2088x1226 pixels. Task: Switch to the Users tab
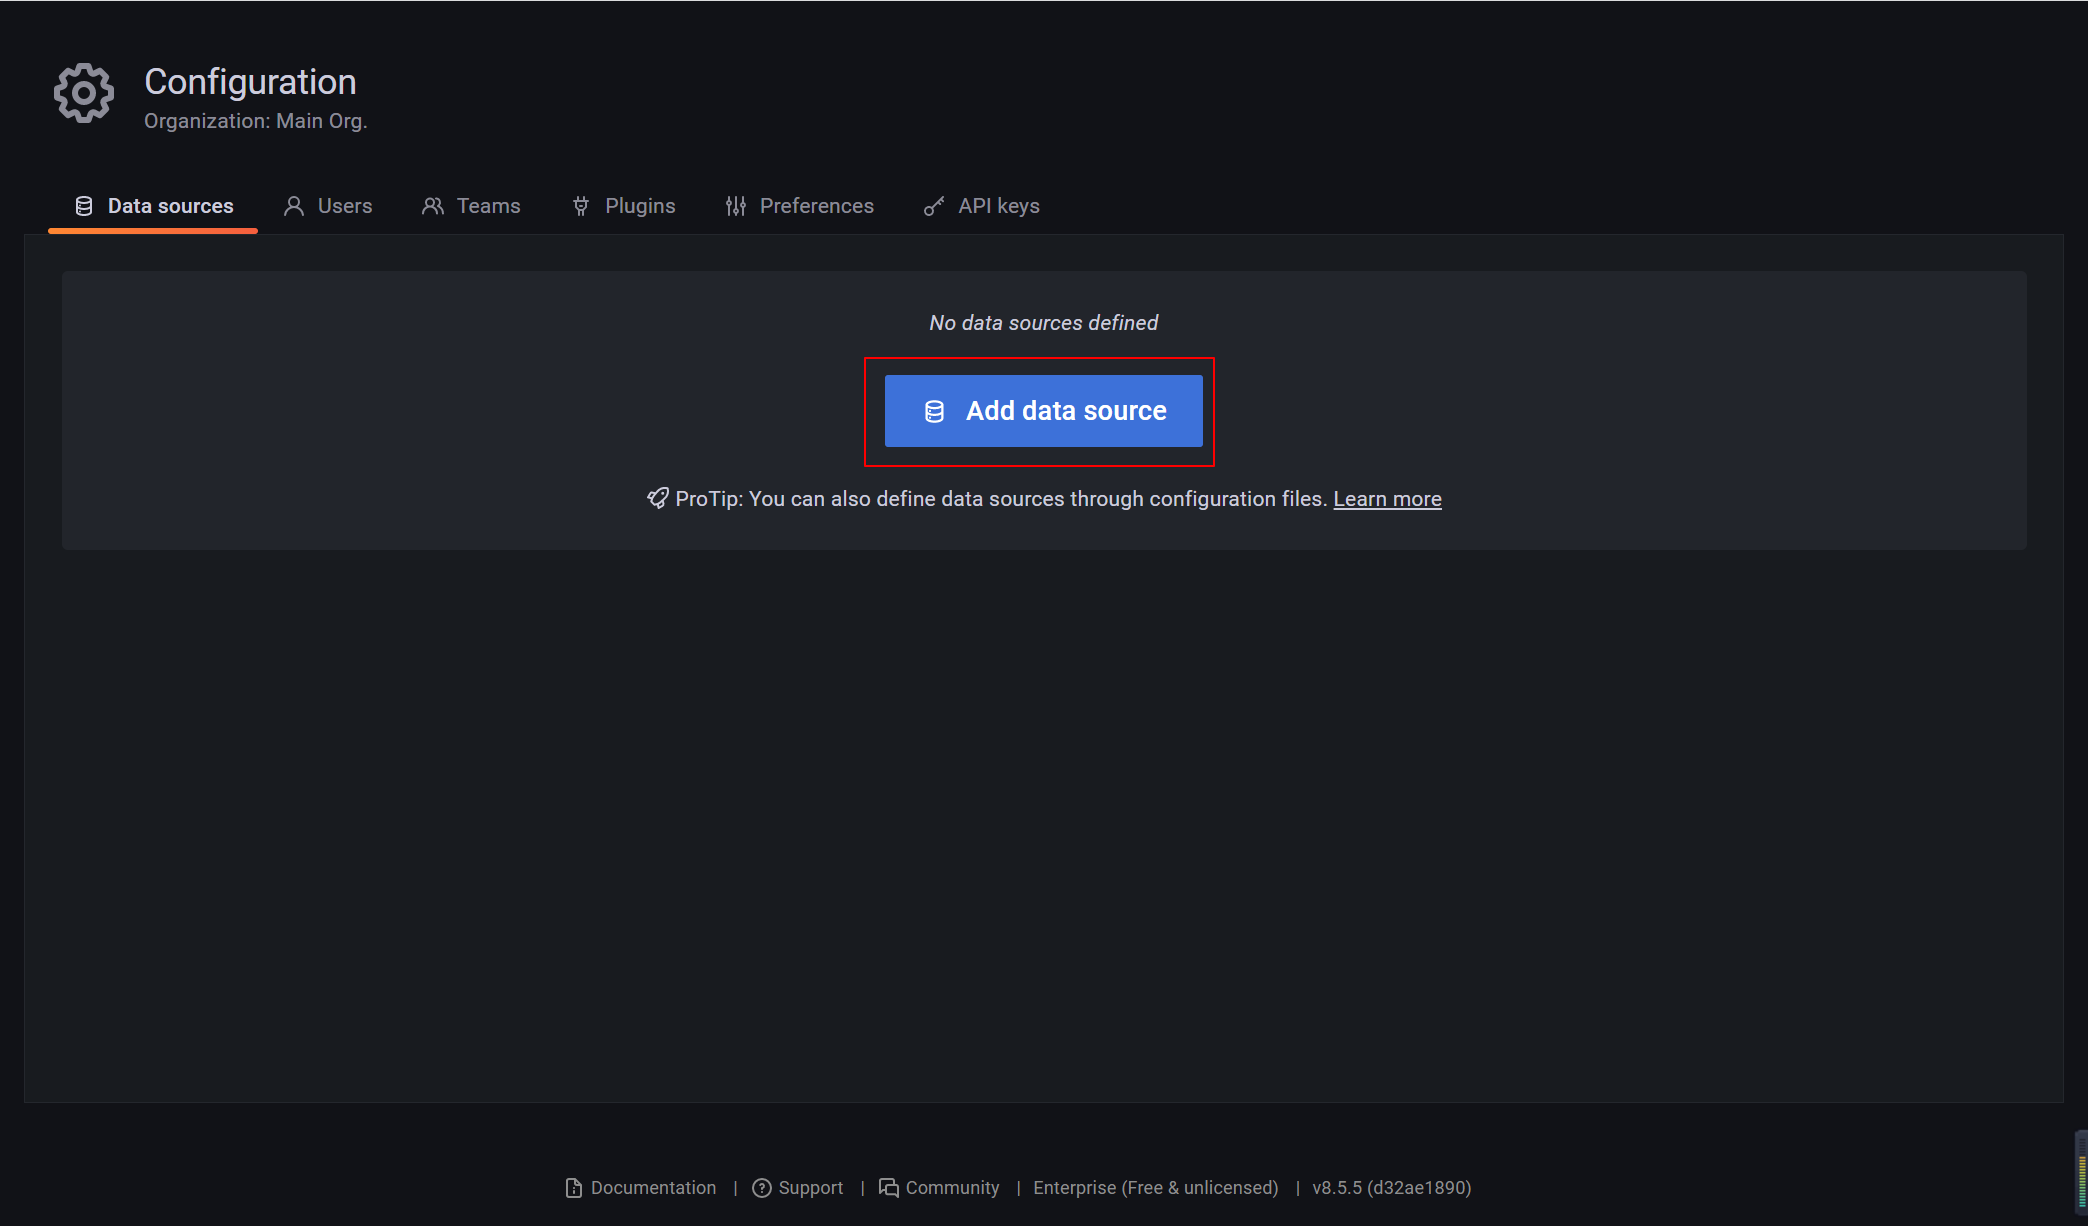pos(327,206)
